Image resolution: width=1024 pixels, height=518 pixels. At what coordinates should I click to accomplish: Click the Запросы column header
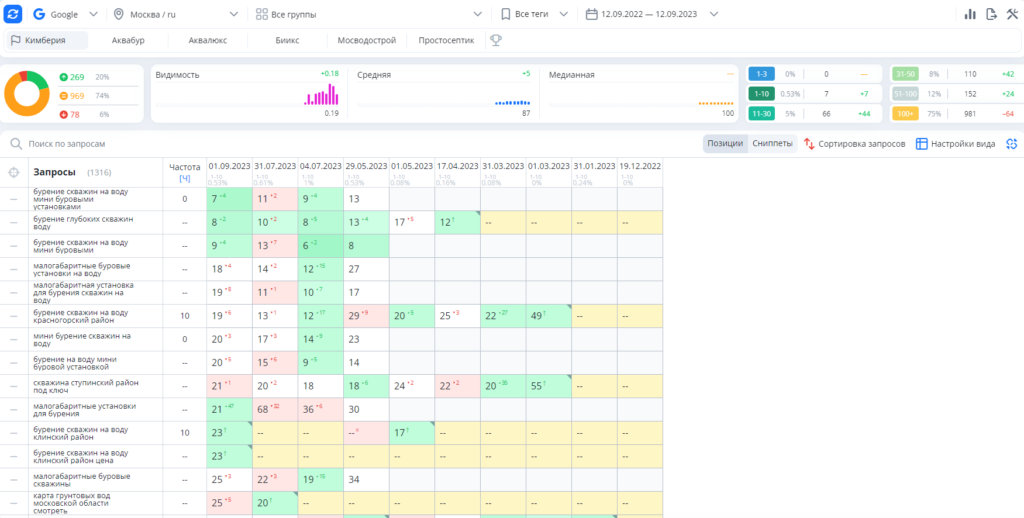coord(54,172)
